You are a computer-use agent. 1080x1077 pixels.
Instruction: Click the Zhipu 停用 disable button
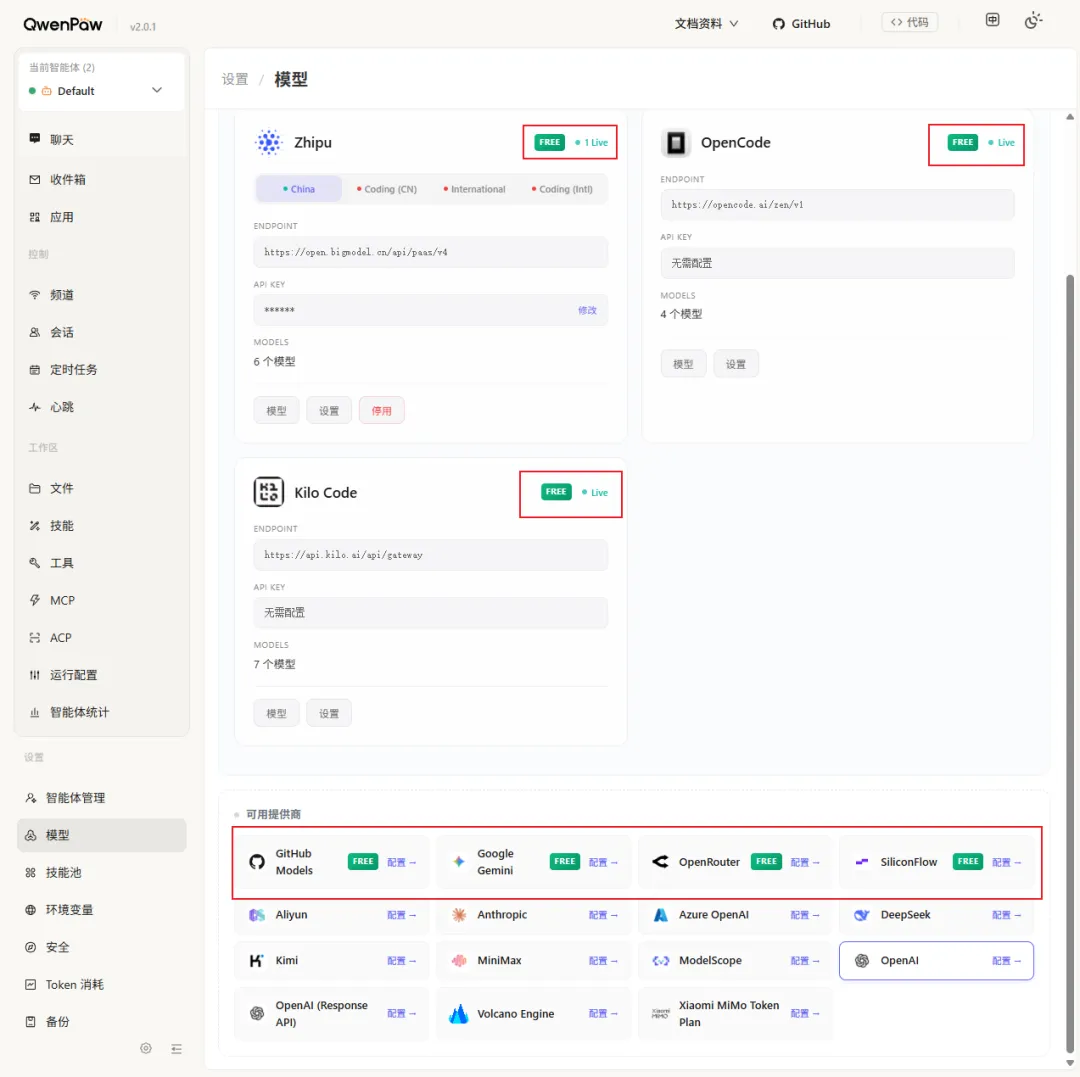point(382,410)
